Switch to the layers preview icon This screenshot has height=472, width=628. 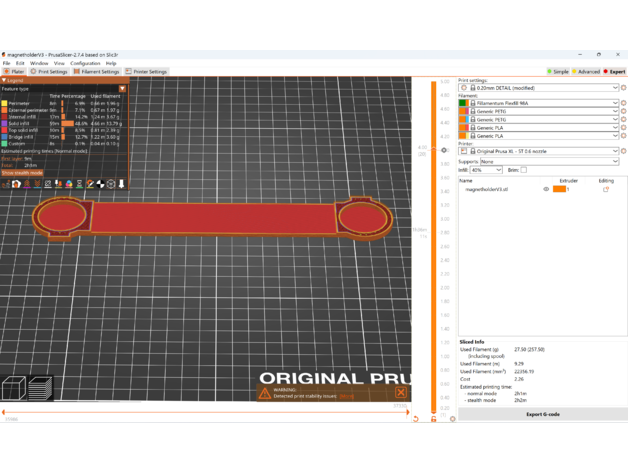pos(40,388)
